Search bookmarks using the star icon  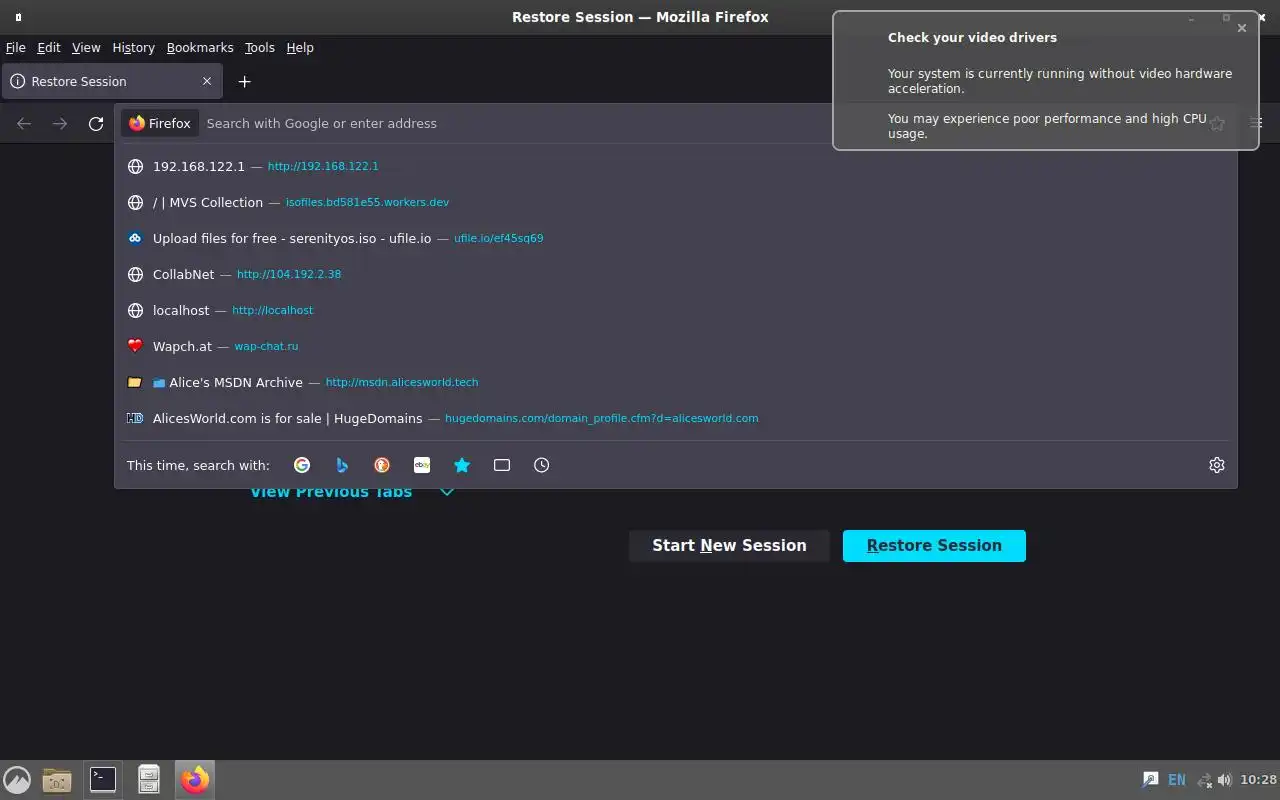click(462, 465)
